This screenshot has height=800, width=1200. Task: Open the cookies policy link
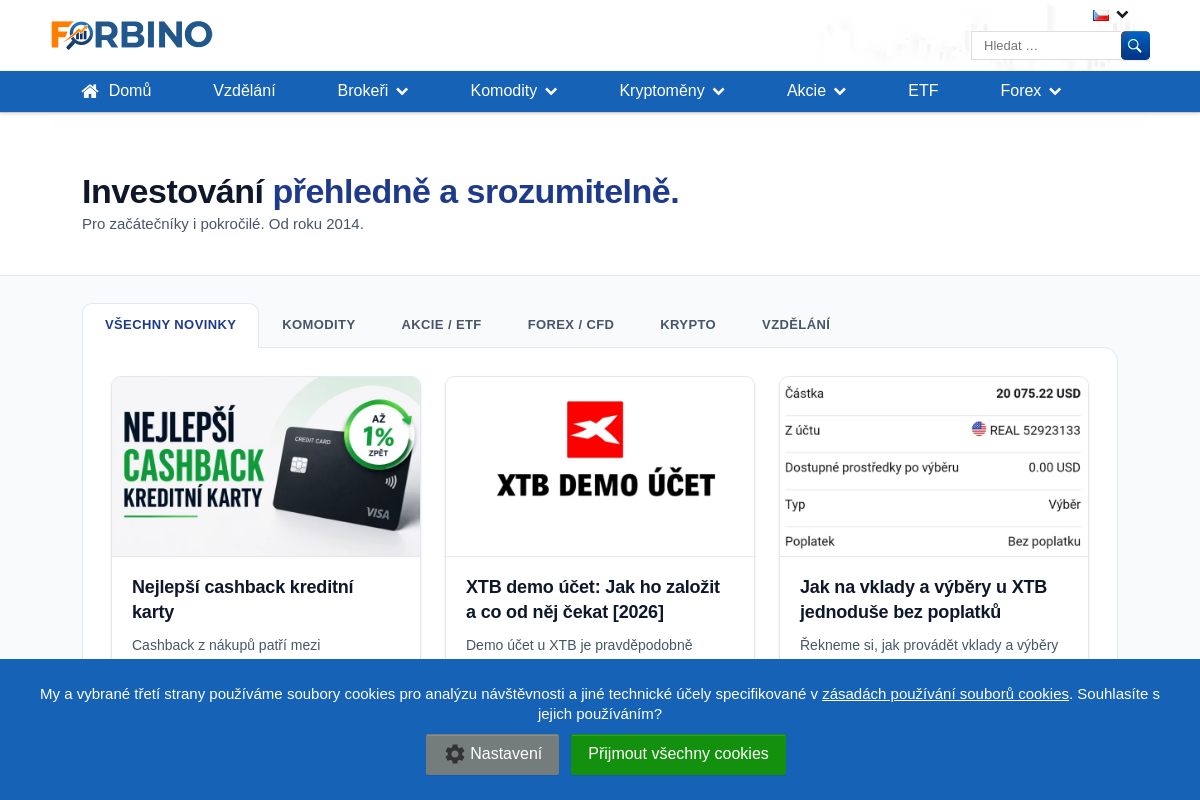tap(945, 694)
